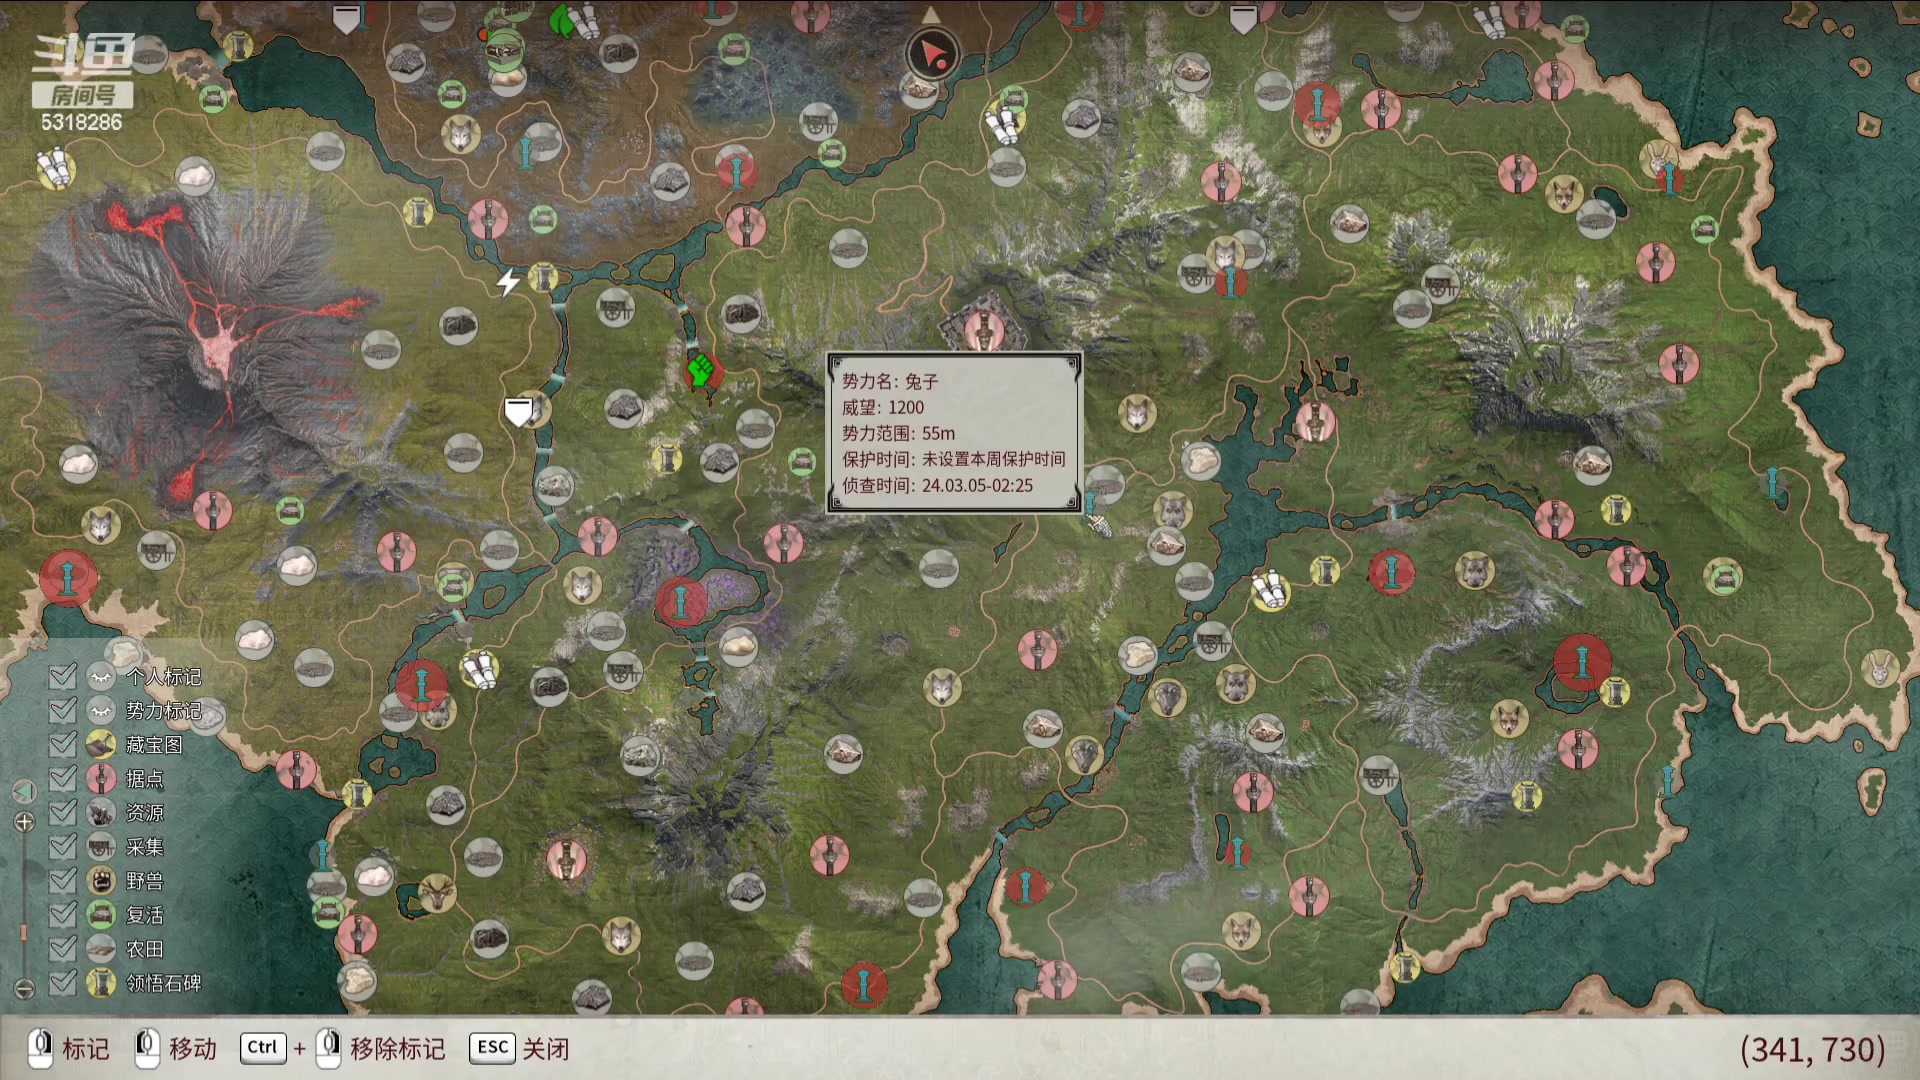Click the rabbit icon on the east coast
The width and height of the screenshot is (1920, 1080).
point(1879,667)
